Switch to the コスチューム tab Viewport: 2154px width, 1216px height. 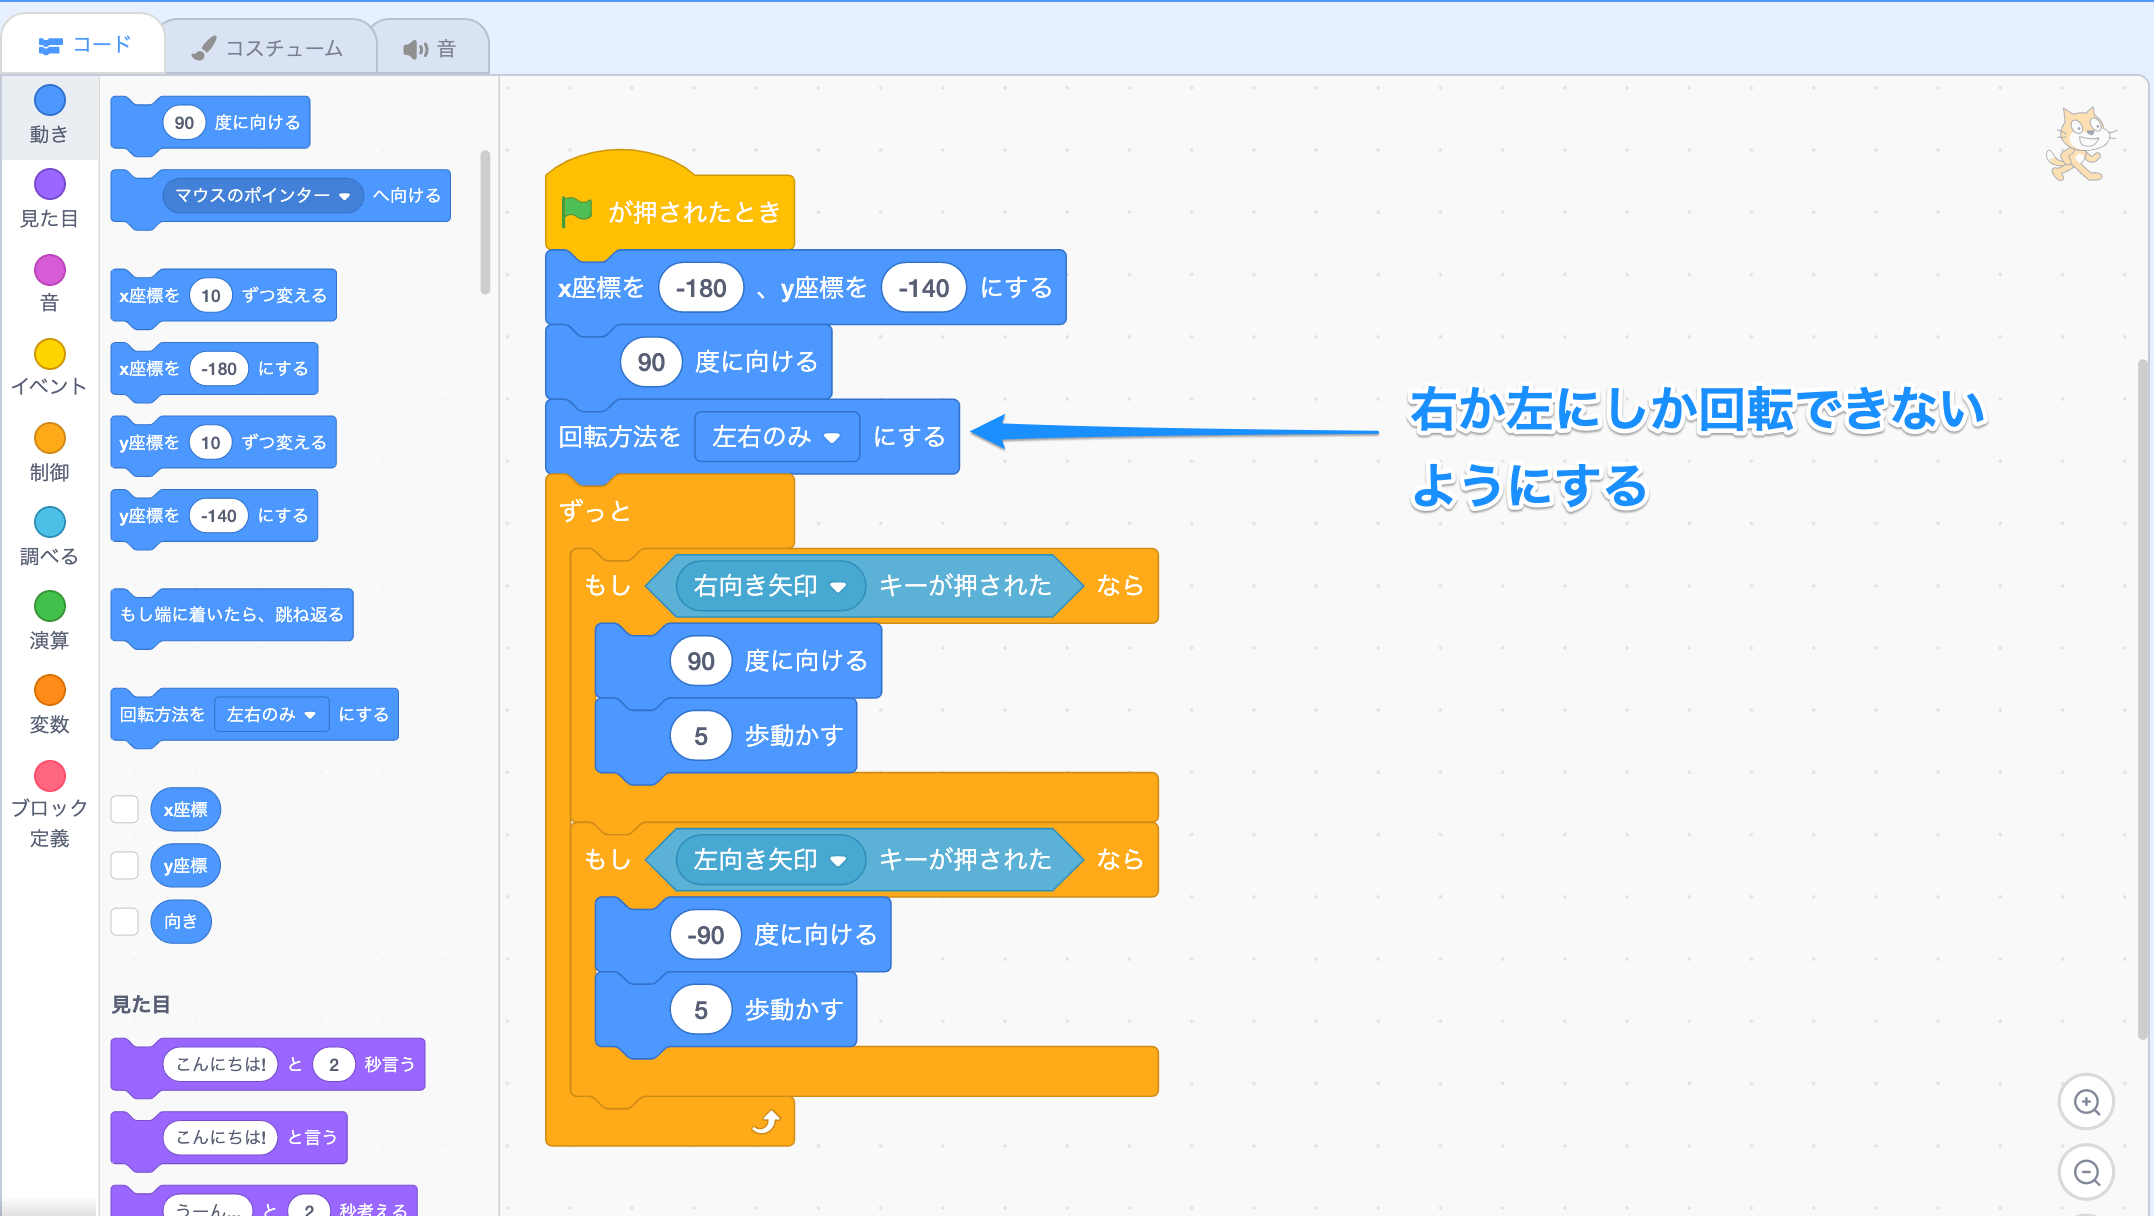pyautogui.click(x=268, y=48)
